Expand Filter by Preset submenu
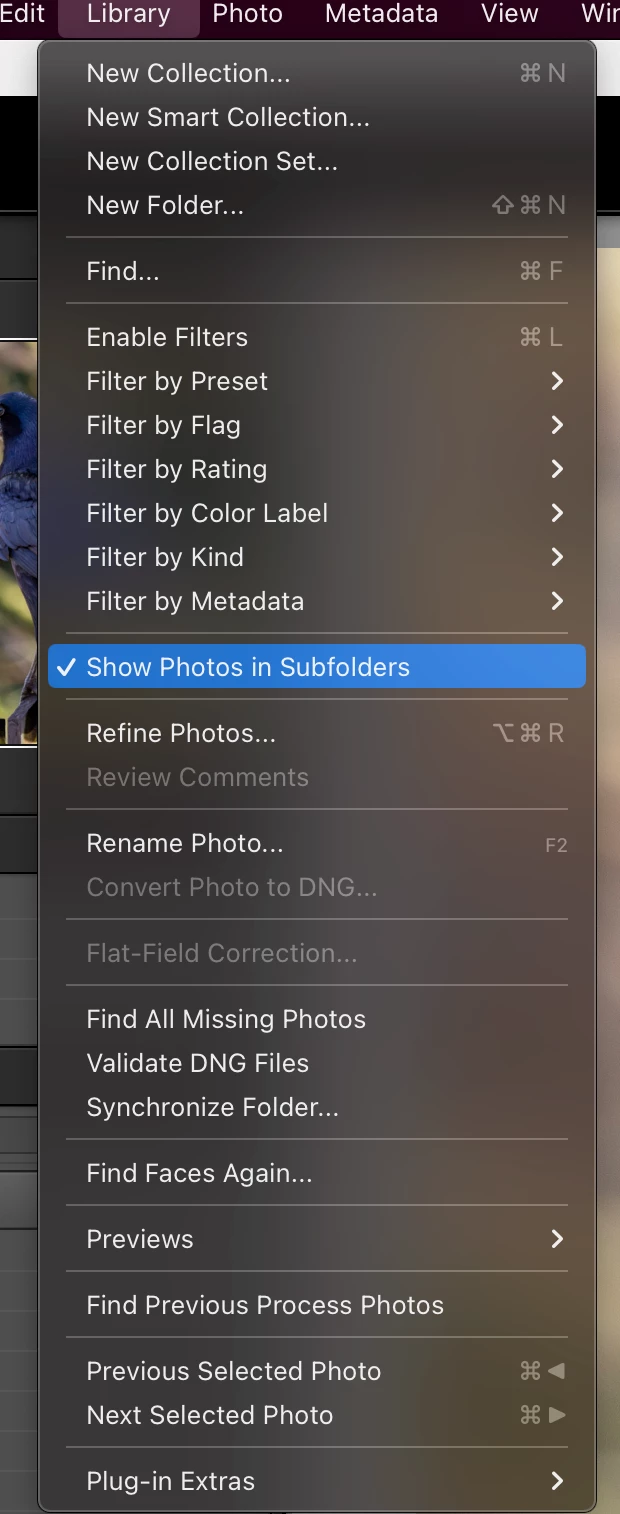Viewport: 620px width, 1514px height. pos(316,381)
